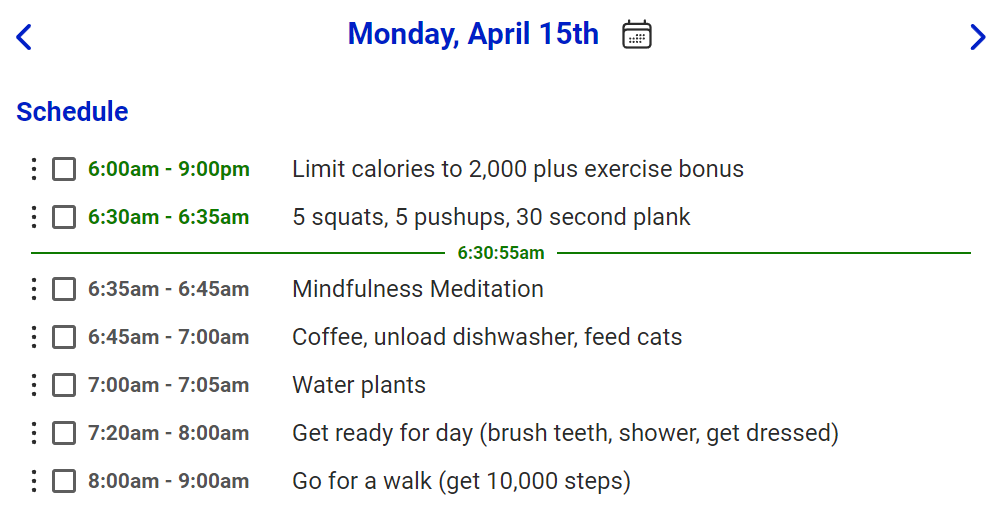The image size is (1003, 511).
Task: Open options menu for Limit calories task
Action: click(x=34, y=169)
